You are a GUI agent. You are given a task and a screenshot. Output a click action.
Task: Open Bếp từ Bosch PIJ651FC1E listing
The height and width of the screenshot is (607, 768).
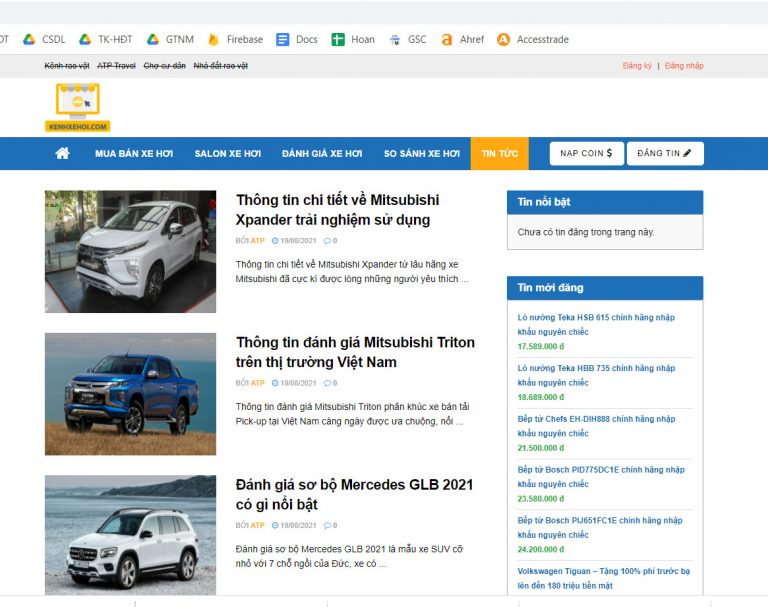click(600, 528)
